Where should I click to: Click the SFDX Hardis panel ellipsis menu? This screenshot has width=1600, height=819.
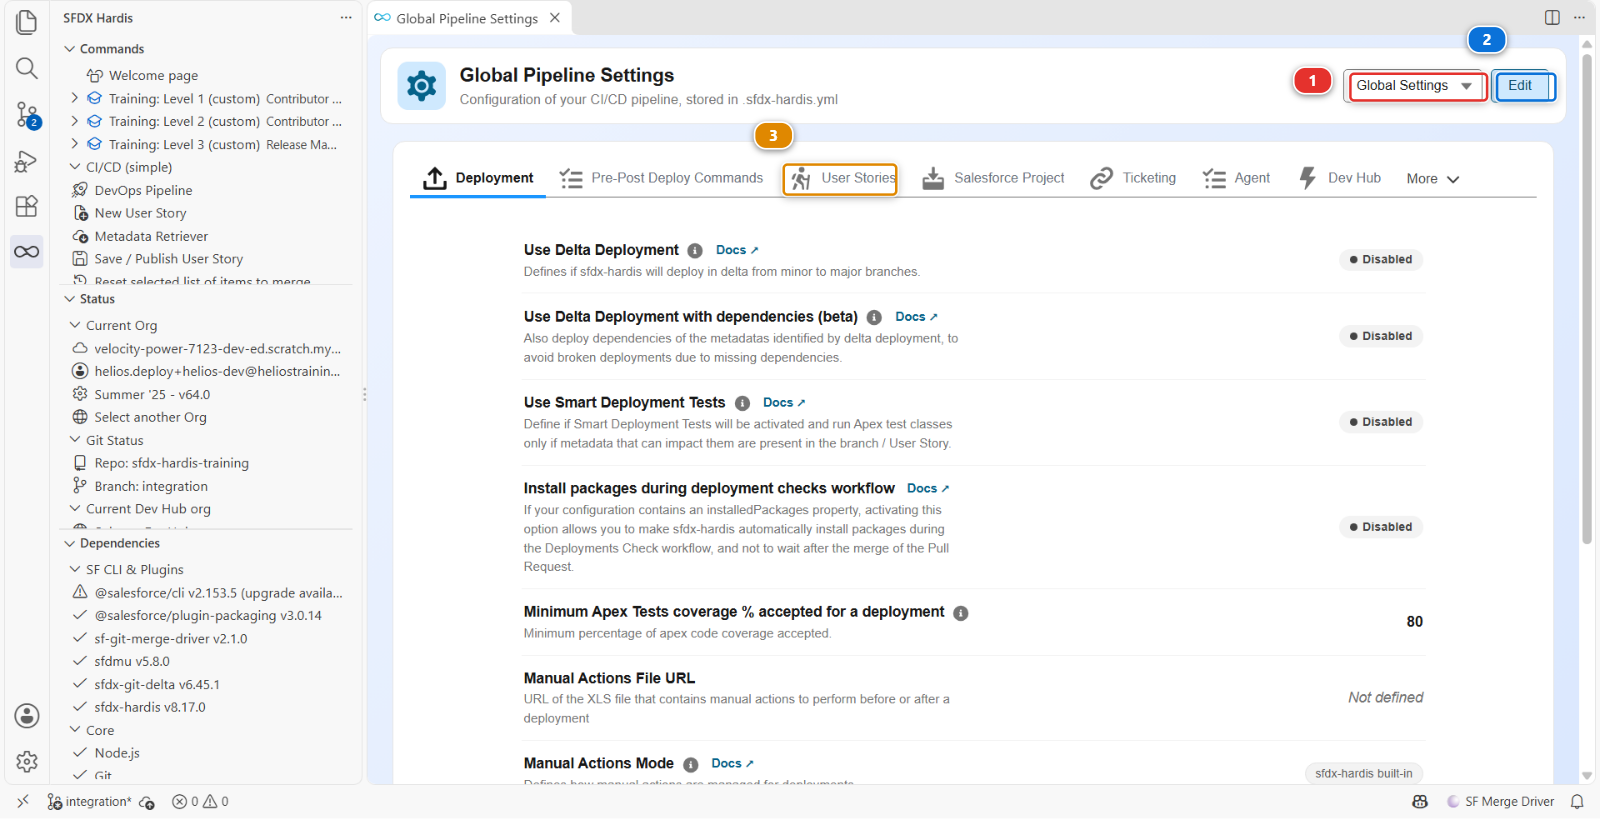(346, 18)
